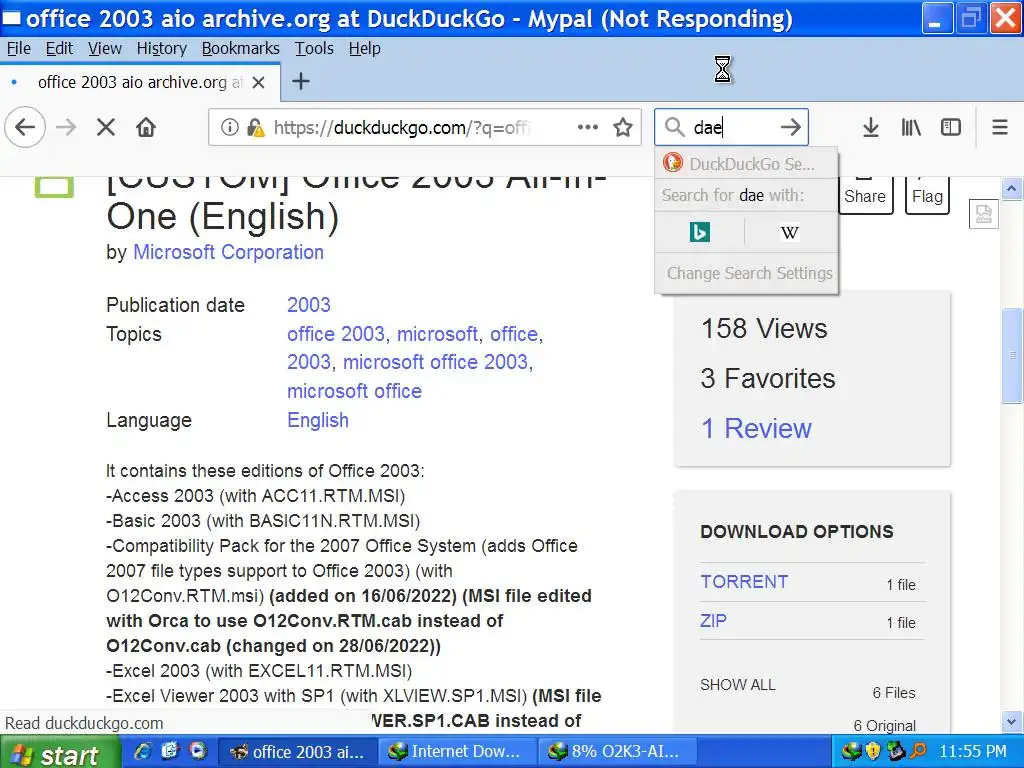Open a new tab with plus button
The height and width of the screenshot is (768, 1024).
tap(300, 82)
